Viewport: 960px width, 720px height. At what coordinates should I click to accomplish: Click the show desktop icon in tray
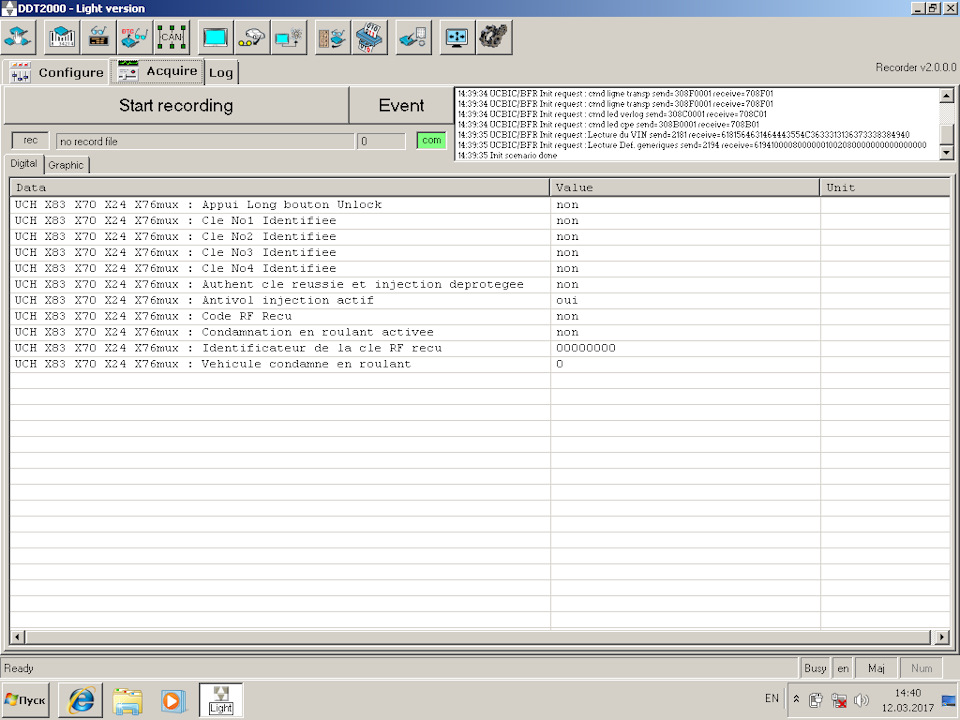(950, 701)
